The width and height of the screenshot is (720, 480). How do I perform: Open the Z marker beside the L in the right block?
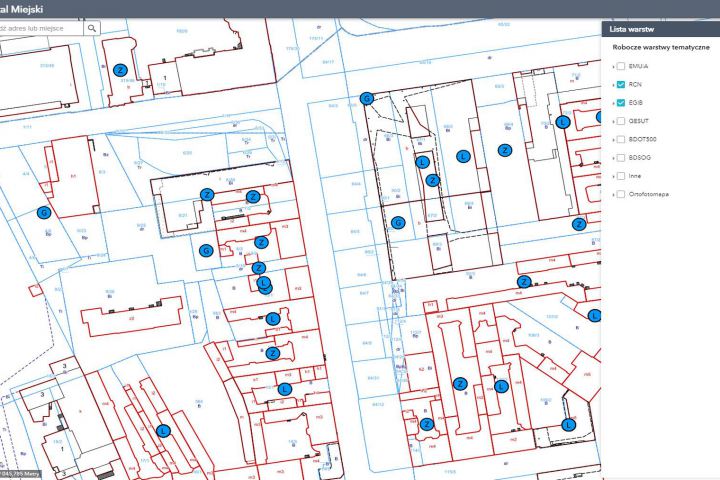pos(505,150)
